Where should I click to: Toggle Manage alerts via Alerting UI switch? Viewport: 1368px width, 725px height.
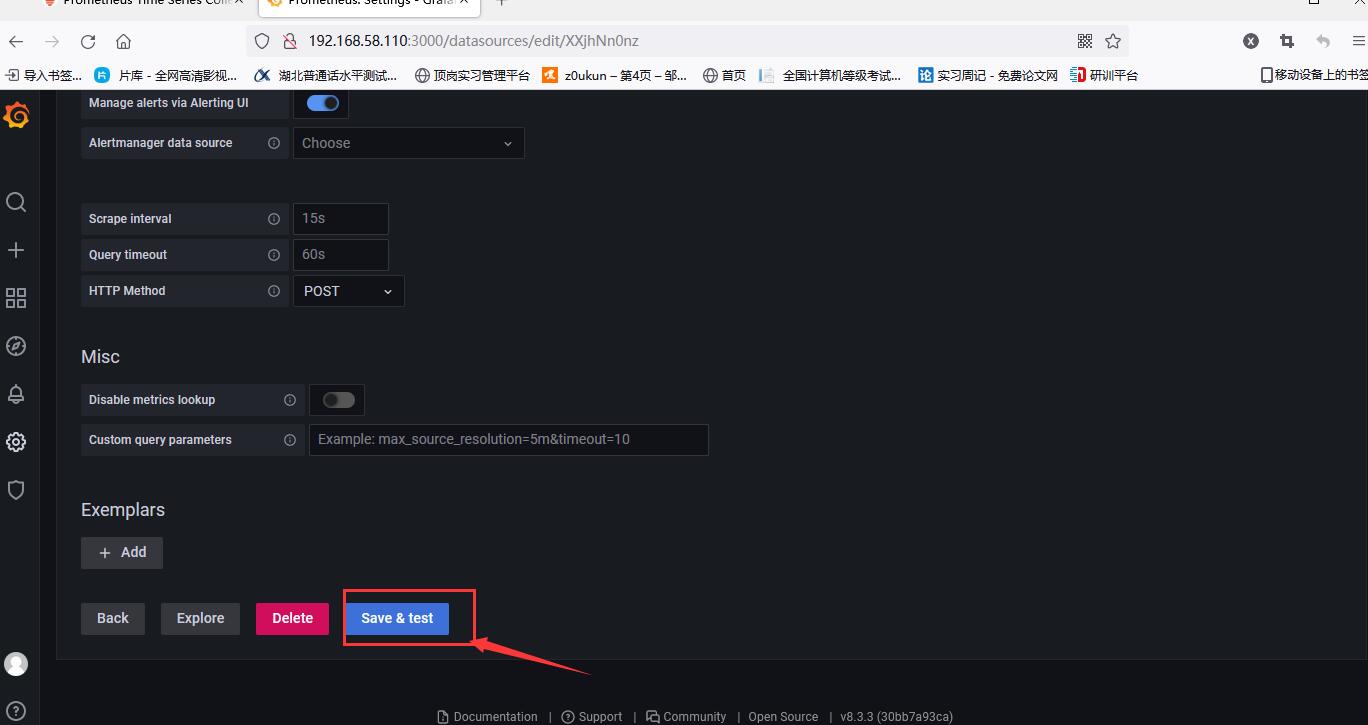(x=322, y=103)
